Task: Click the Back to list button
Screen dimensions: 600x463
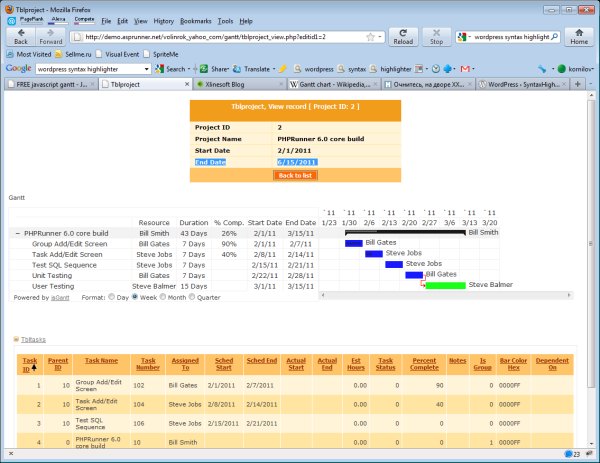Action: coord(295,175)
